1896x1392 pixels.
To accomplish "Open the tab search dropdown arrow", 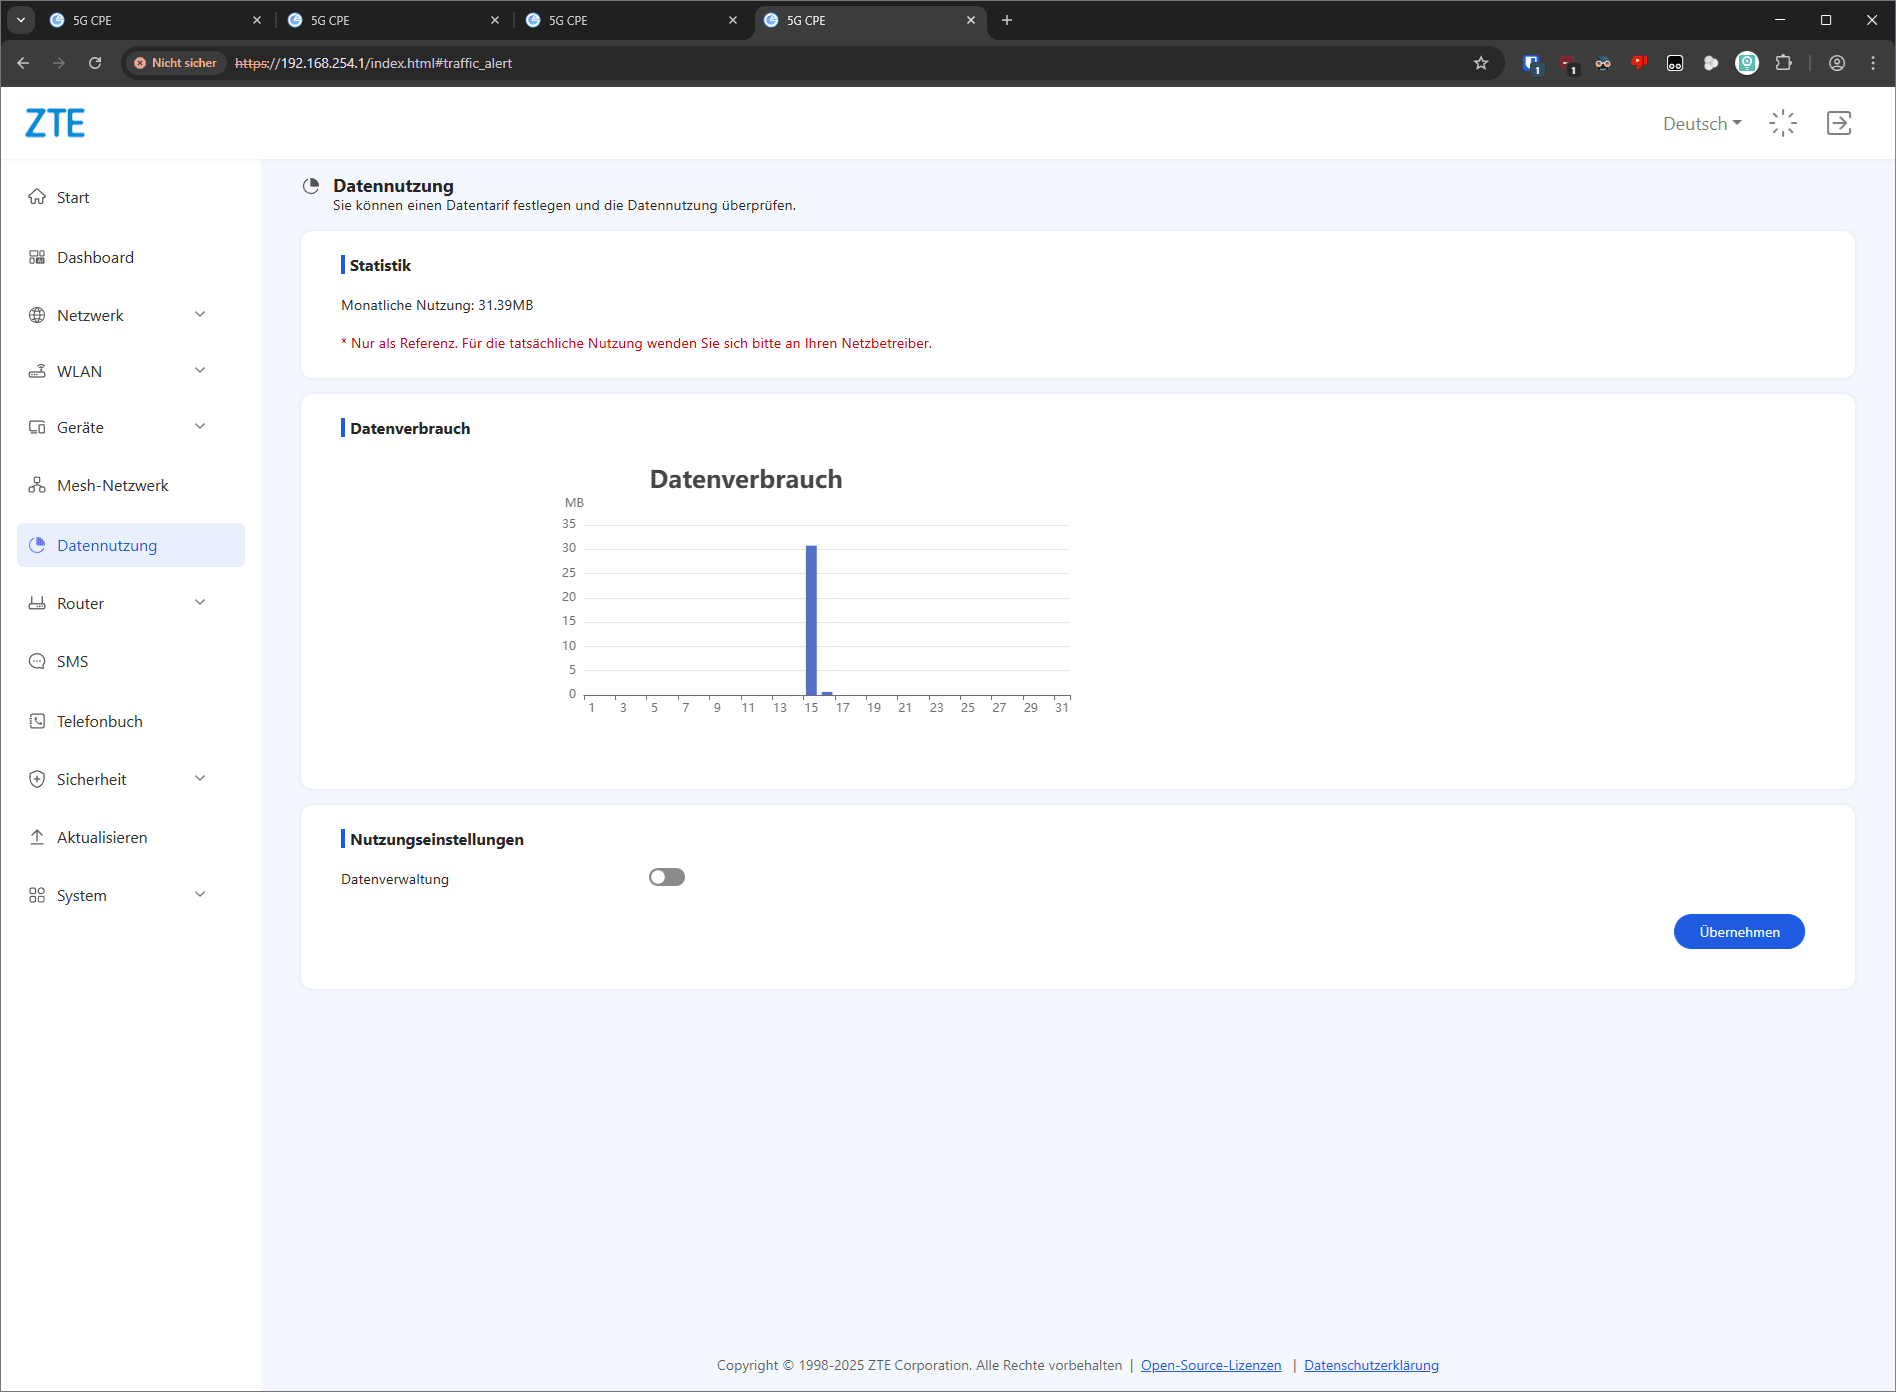I will point(21,20).
